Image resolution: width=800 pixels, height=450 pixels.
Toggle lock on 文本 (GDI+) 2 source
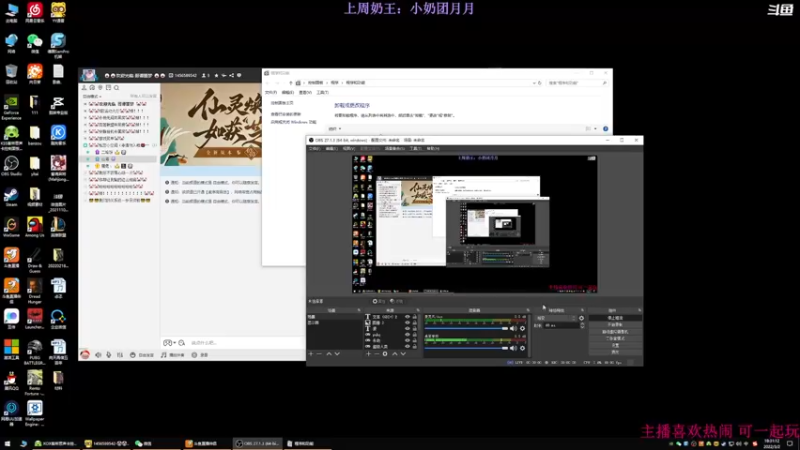click(x=414, y=317)
